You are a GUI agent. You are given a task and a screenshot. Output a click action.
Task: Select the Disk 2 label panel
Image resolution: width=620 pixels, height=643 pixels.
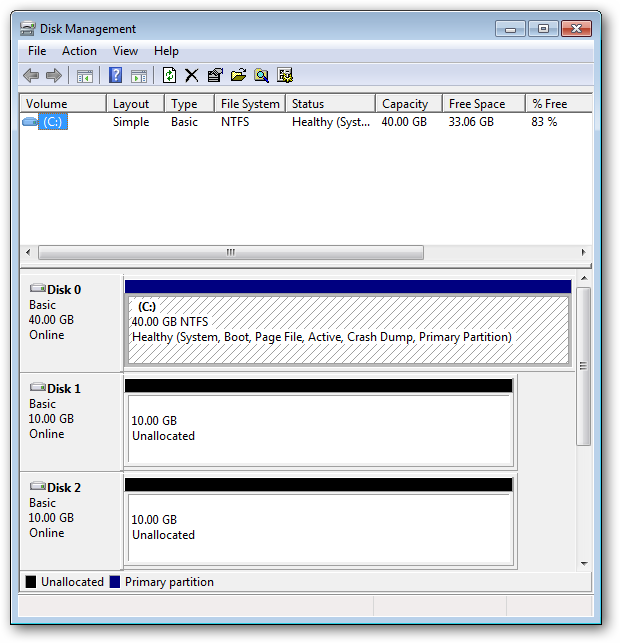(x=71, y=521)
